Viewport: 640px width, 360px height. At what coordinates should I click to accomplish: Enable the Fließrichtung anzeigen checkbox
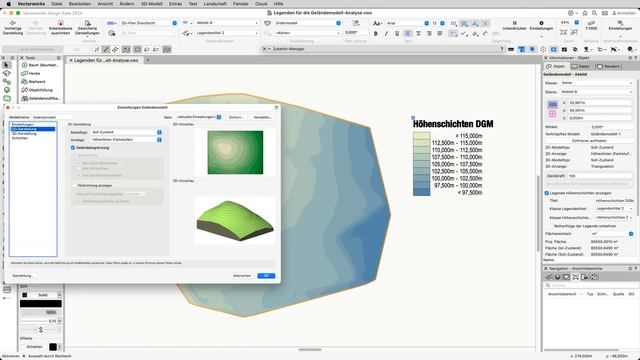pyautogui.click(x=74, y=185)
